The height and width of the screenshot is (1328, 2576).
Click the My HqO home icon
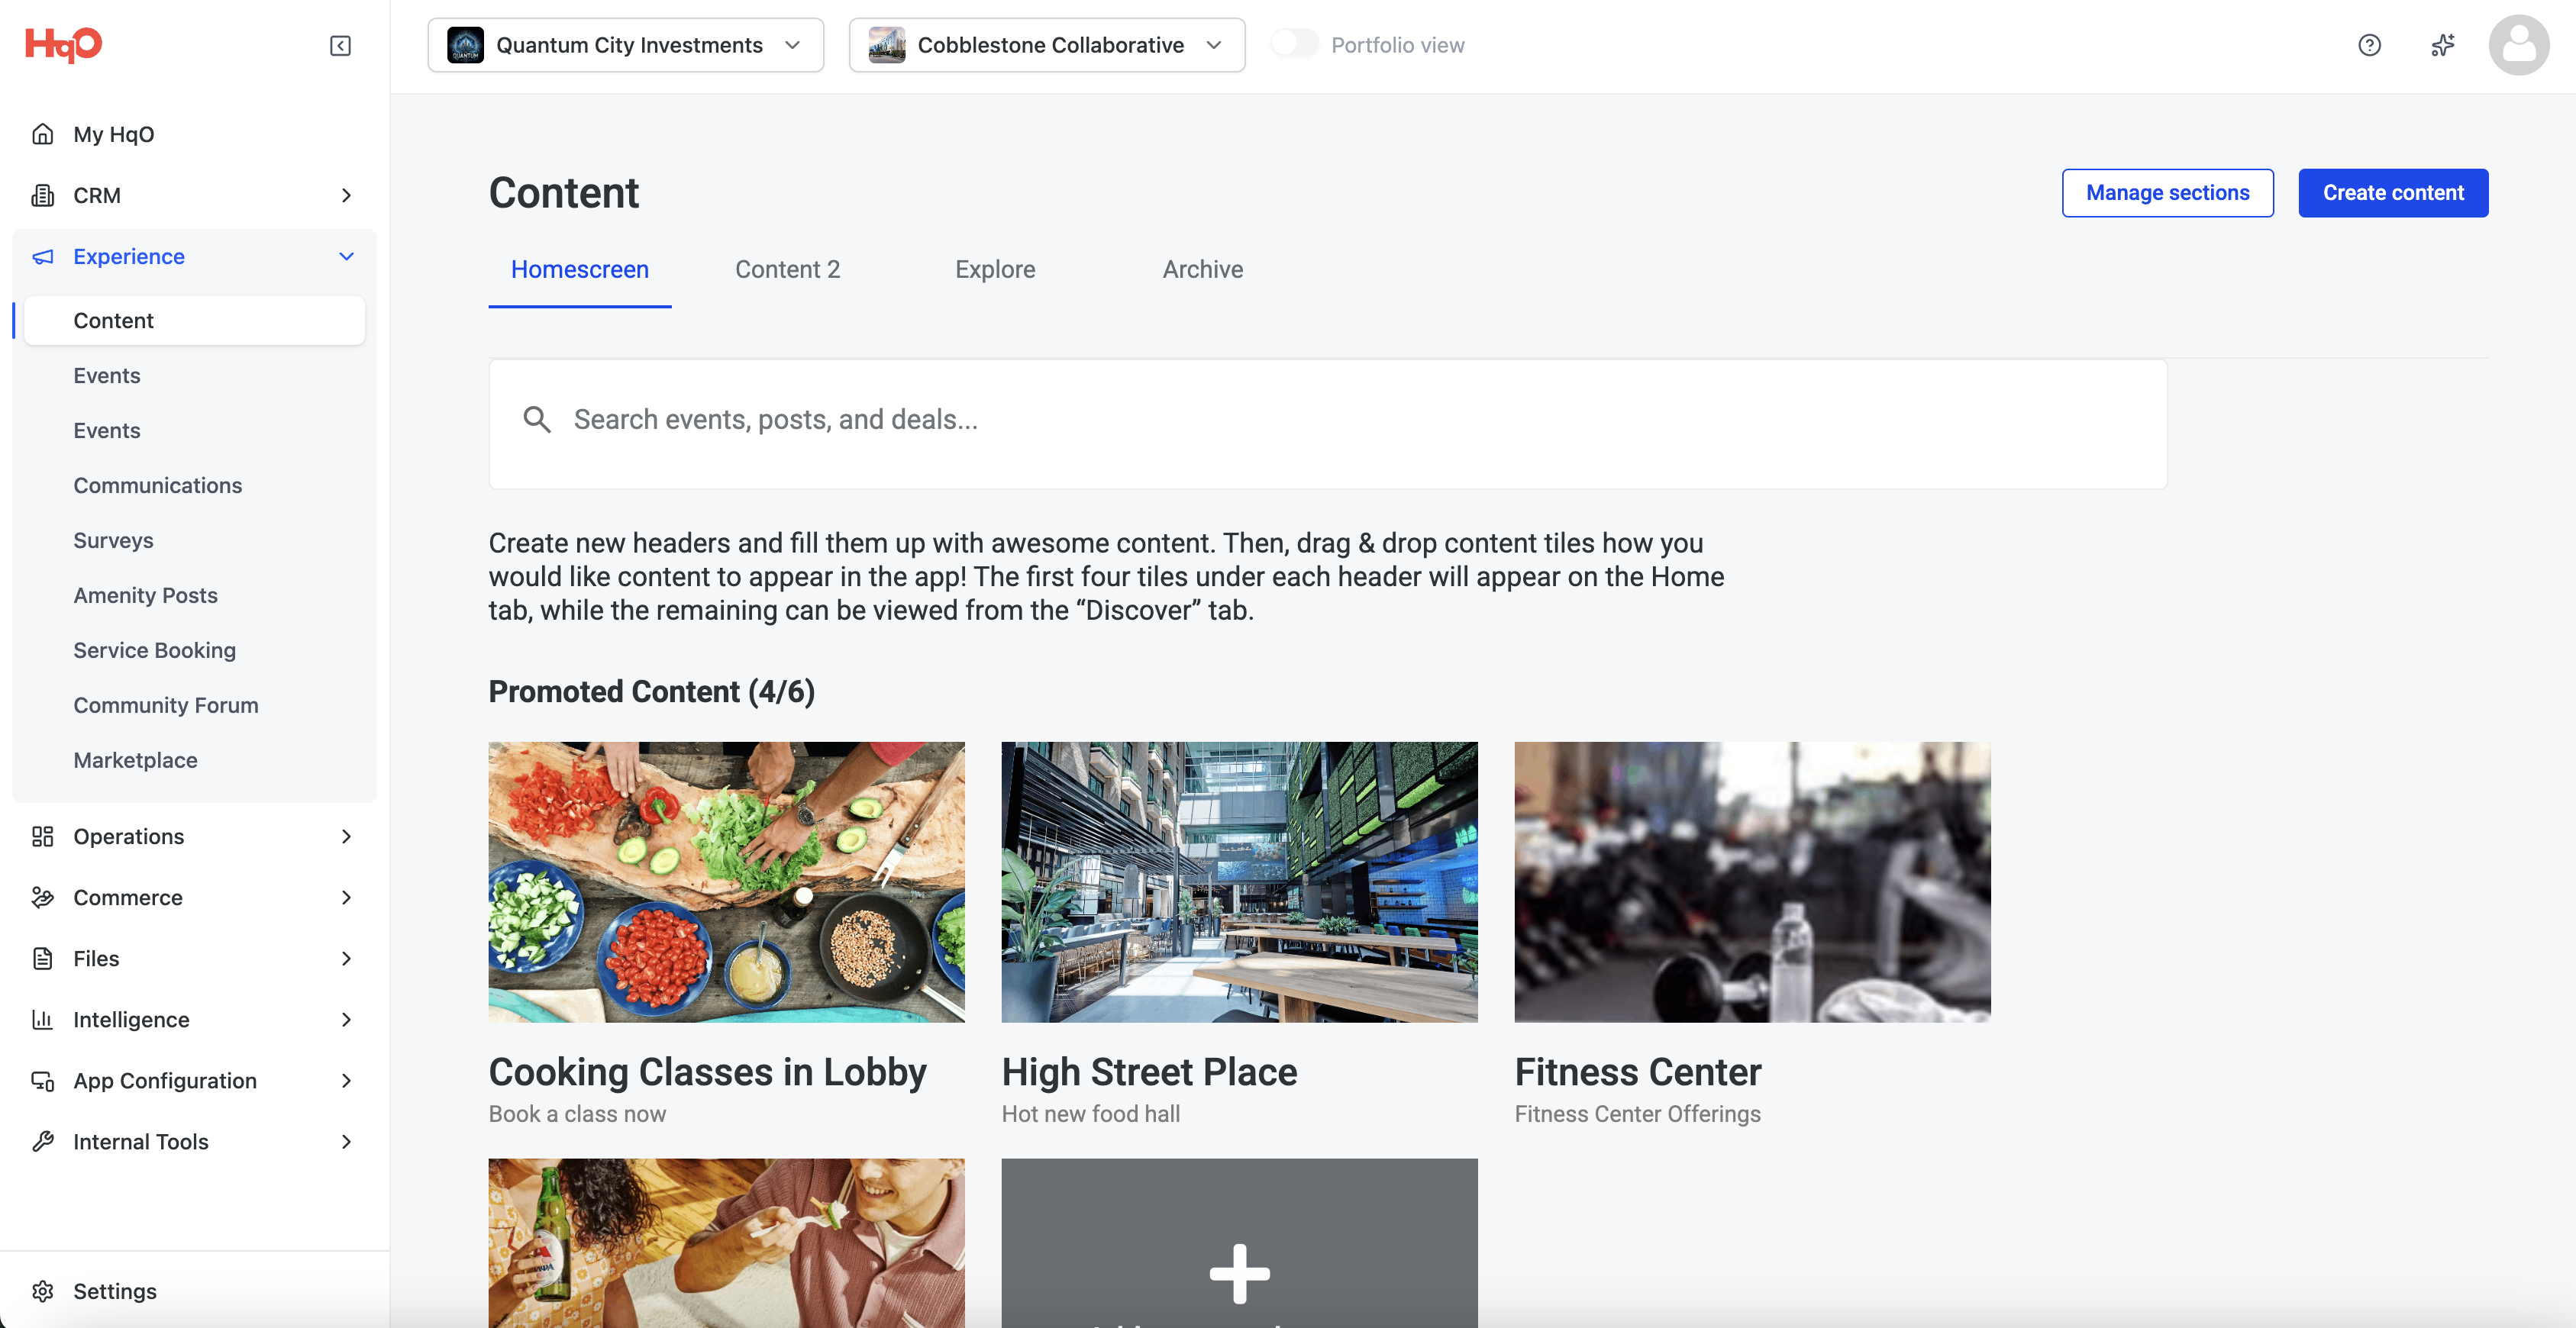pyautogui.click(x=42, y=134)
